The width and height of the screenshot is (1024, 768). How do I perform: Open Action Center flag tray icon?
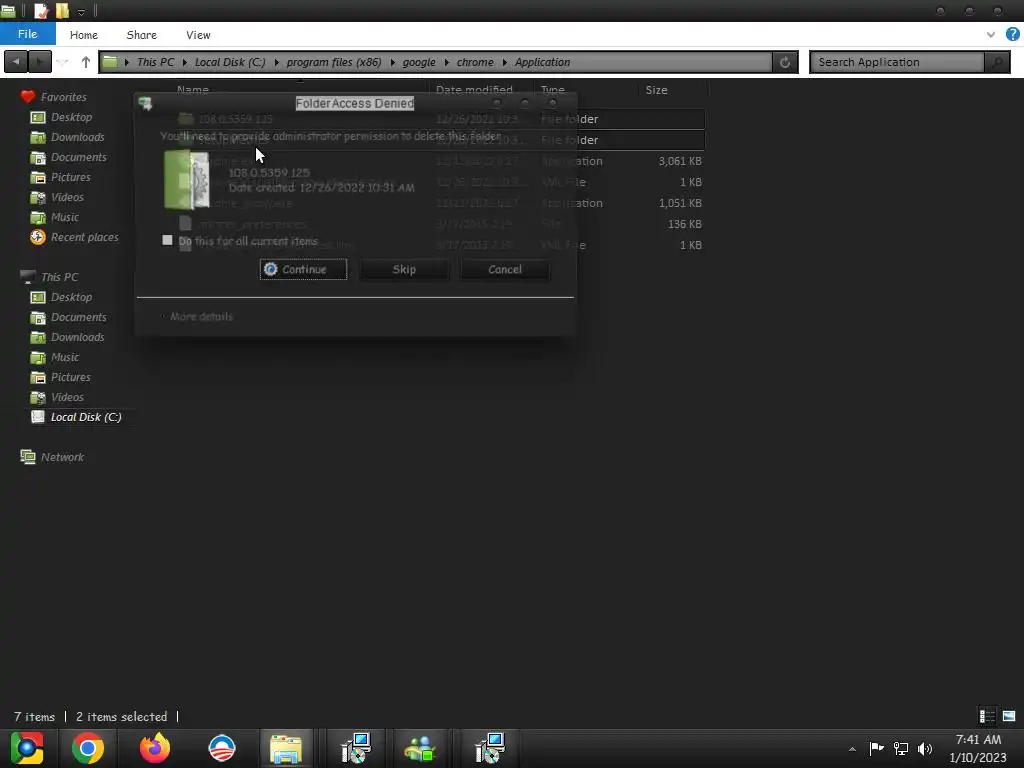tap(876, 748)
